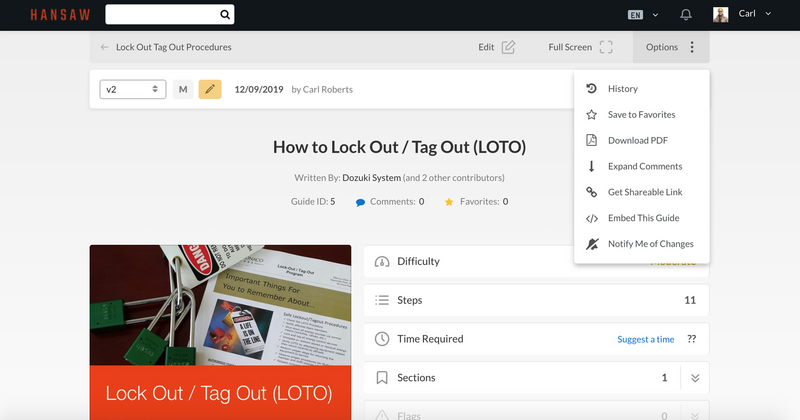This screenshot has height=420, width=800.
Task: Click the back arrow to procedures
Action: coord(105,47)
